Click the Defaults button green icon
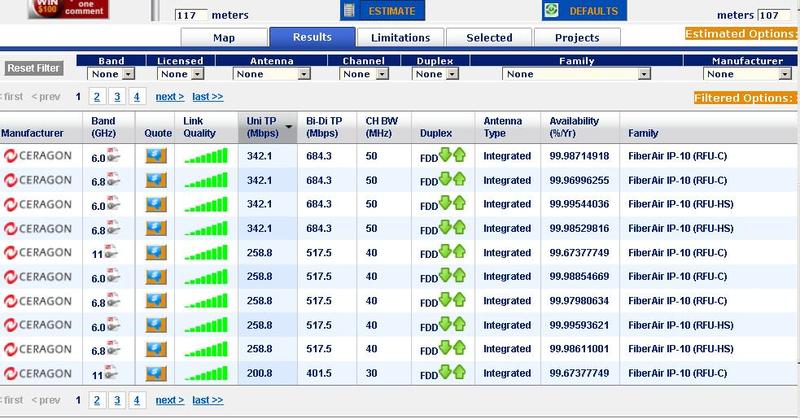The image size is (800, 419). click(551, 10)
